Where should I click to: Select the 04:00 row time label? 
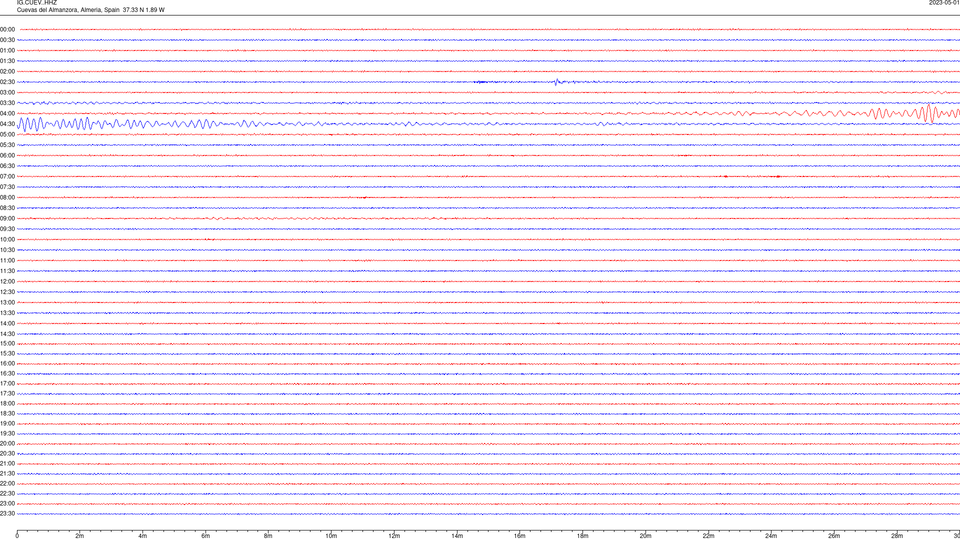point(7,113)
